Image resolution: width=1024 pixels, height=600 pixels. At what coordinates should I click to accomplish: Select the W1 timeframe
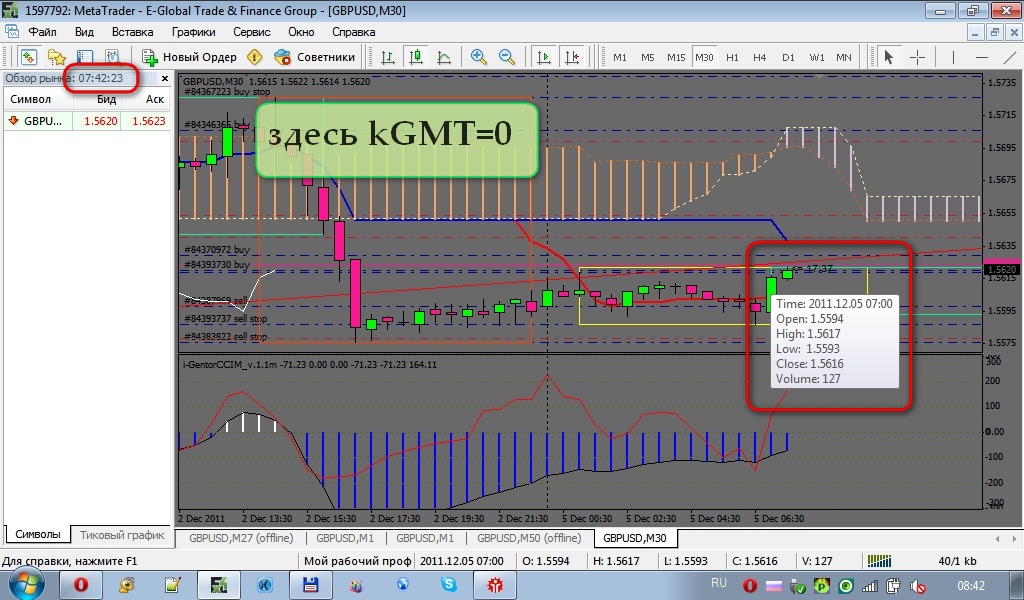[816, 57]
